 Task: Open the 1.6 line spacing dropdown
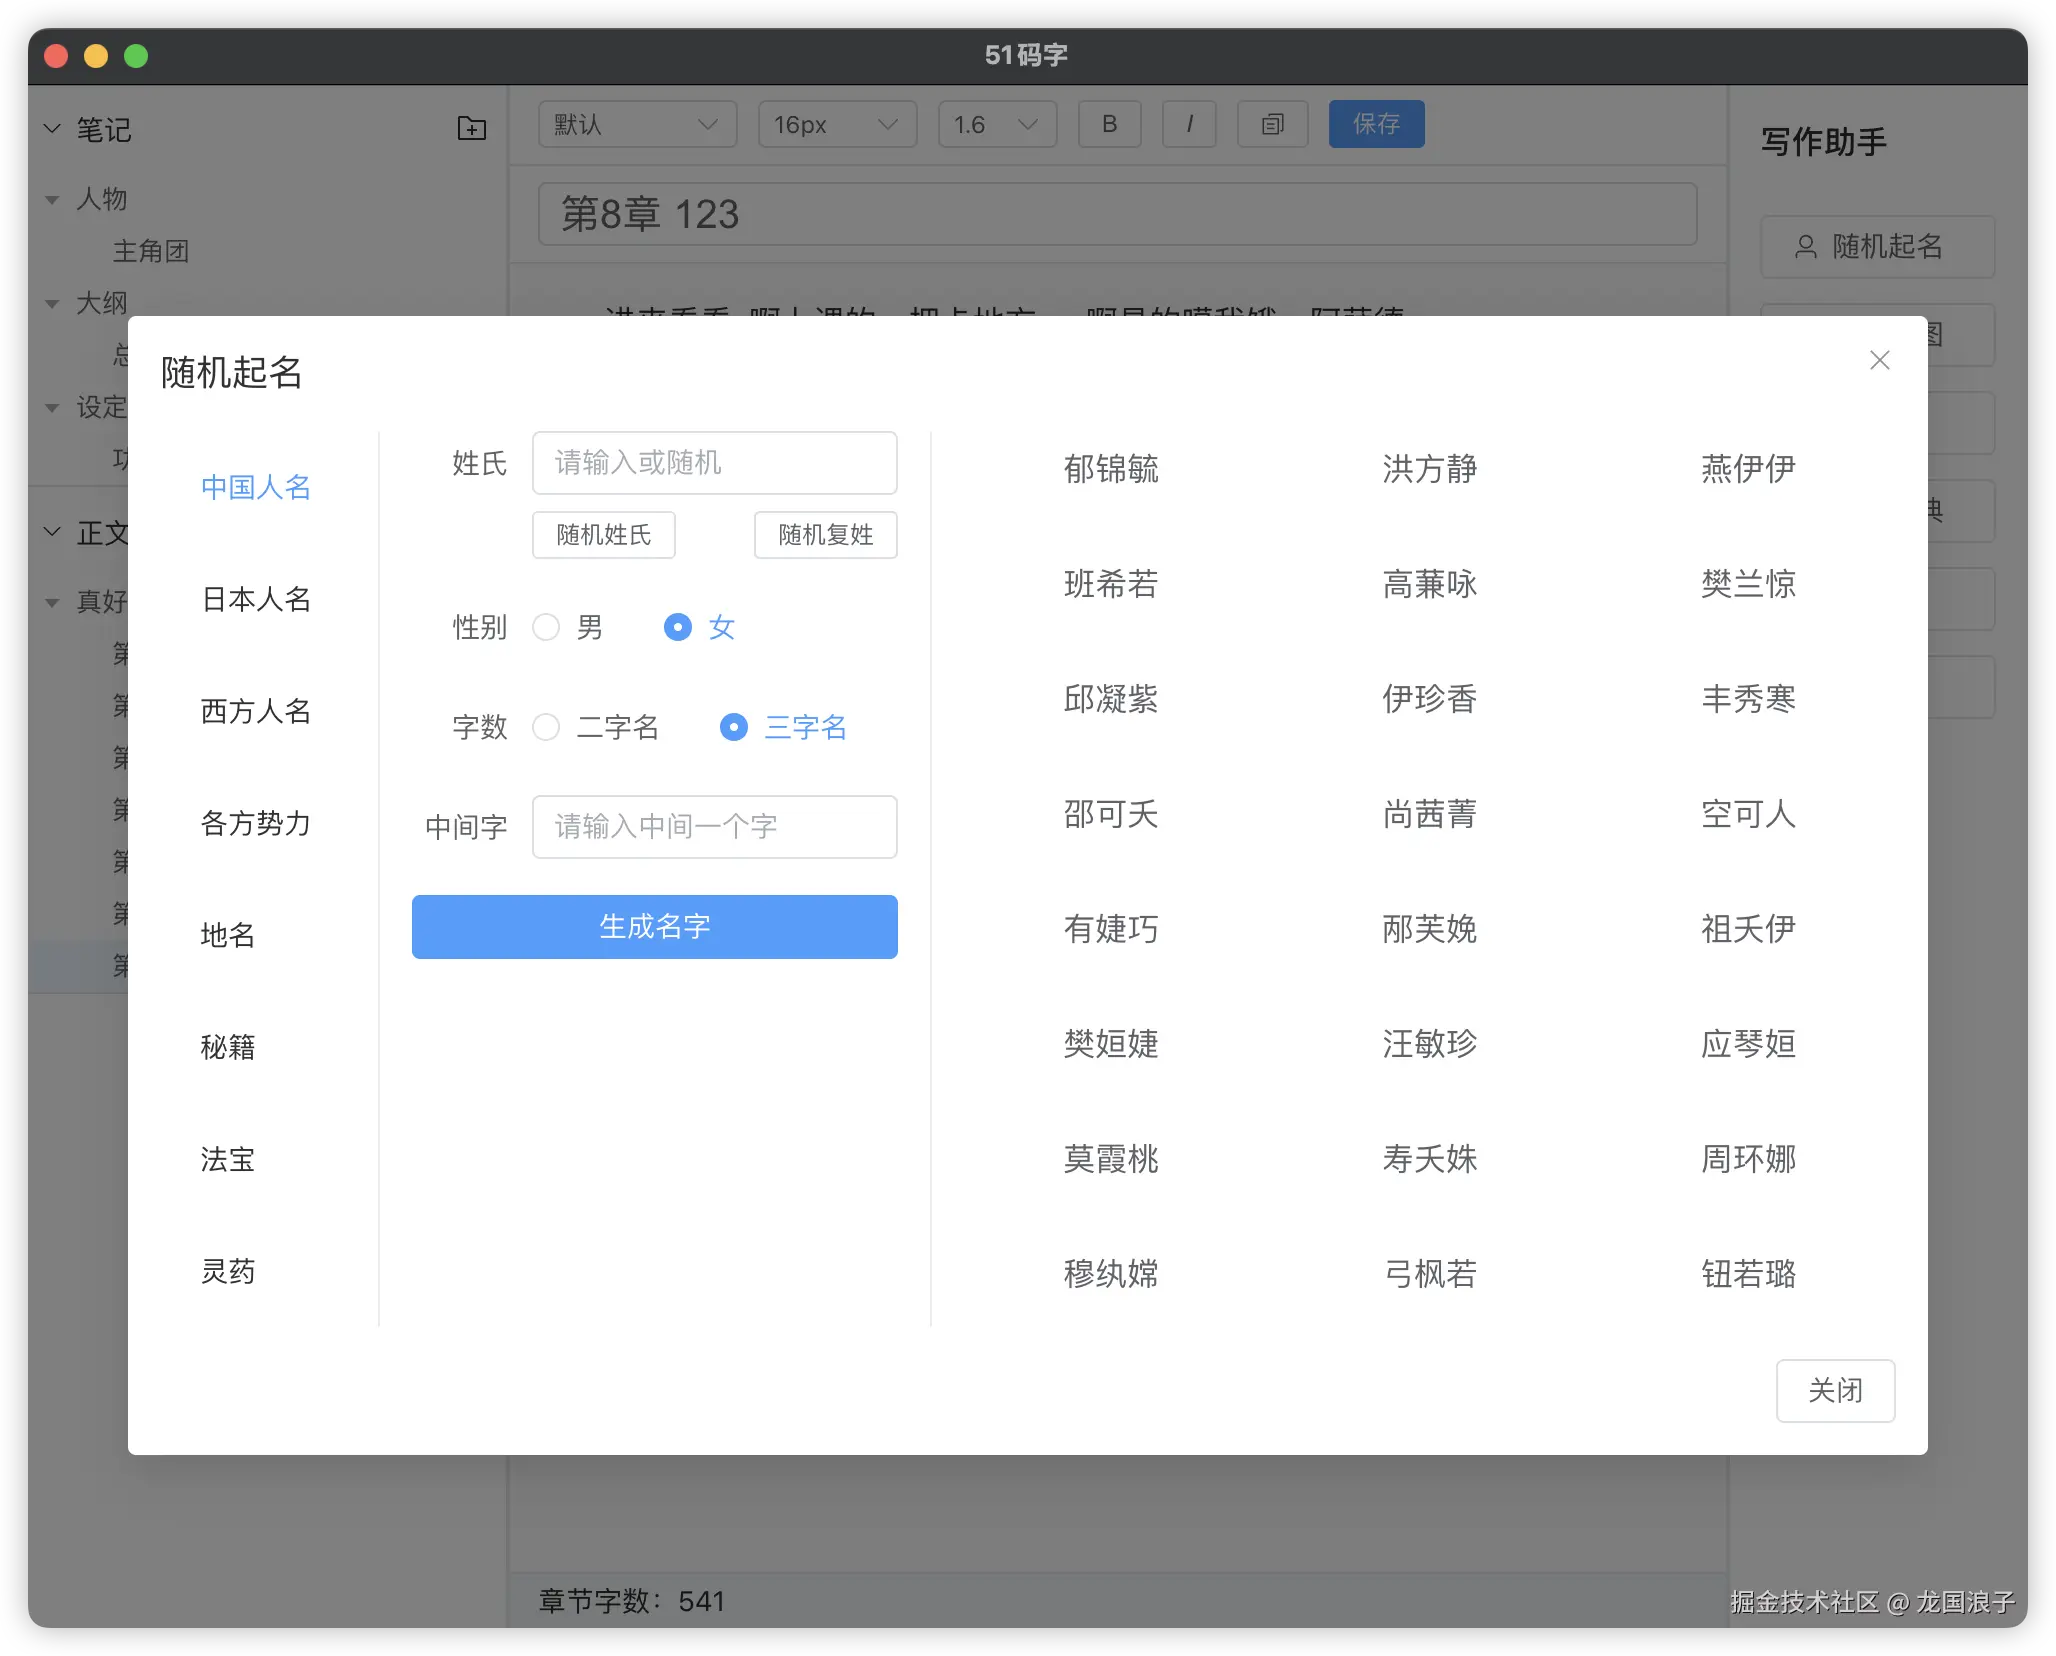(x=996, y=124)
